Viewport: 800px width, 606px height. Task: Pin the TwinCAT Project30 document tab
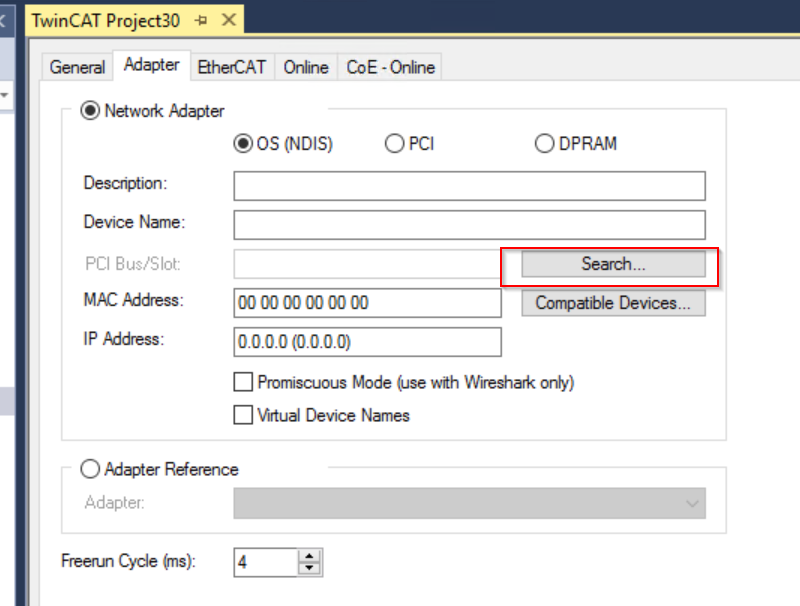tap(201, 20)
